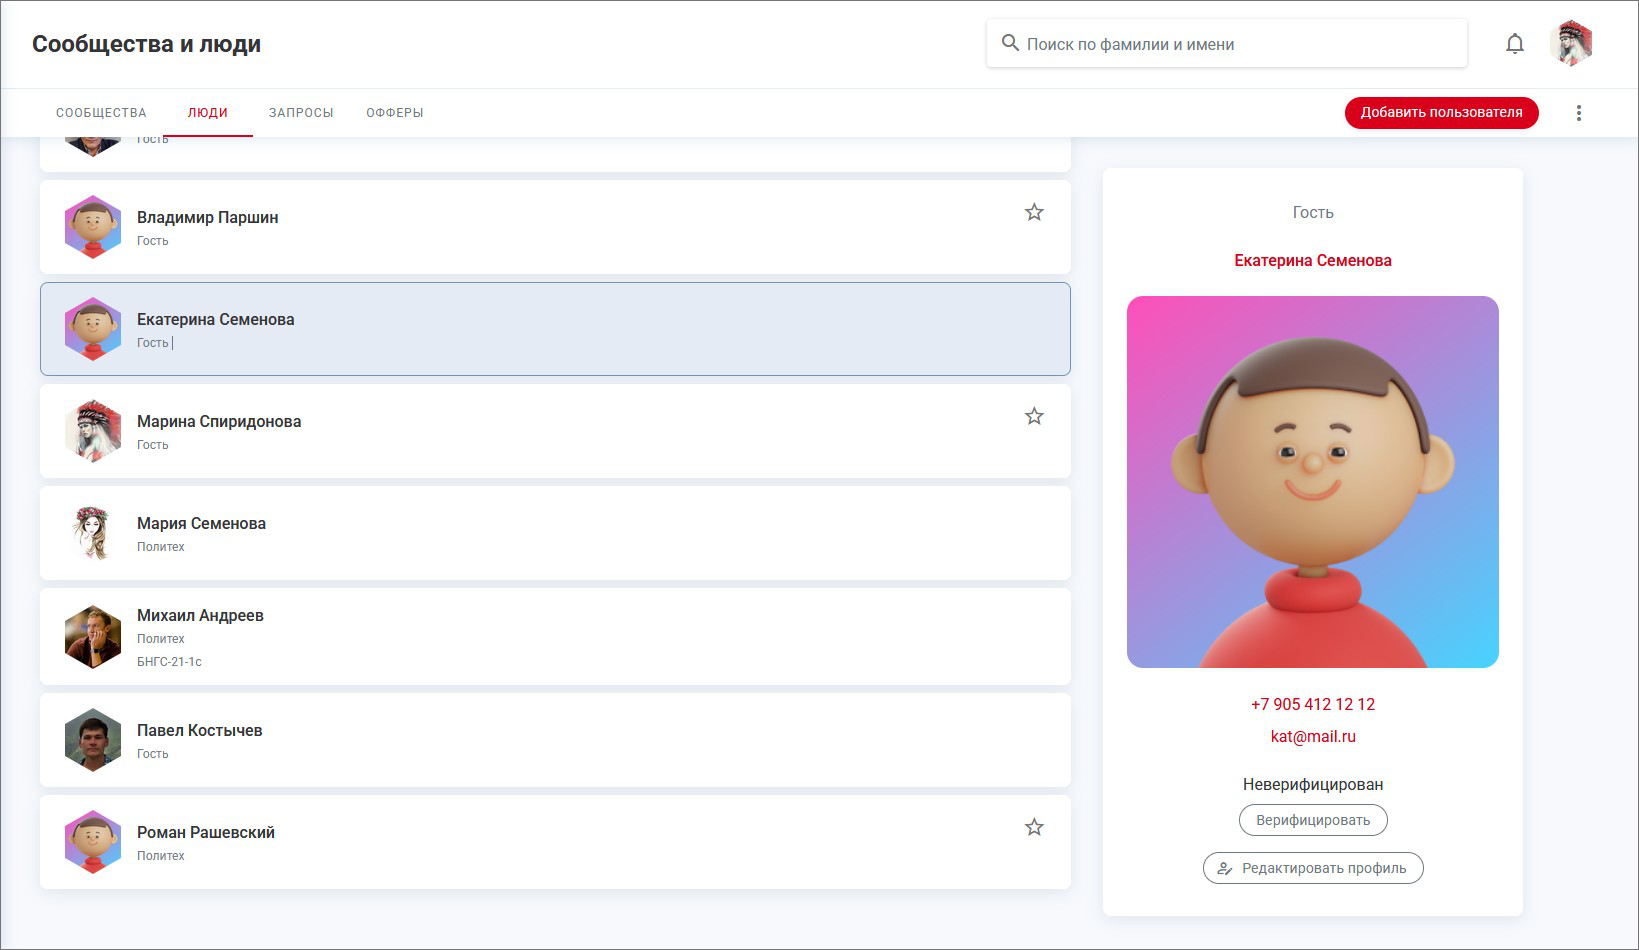
Task: Open the Запросы tab
Action: point(301,113)
